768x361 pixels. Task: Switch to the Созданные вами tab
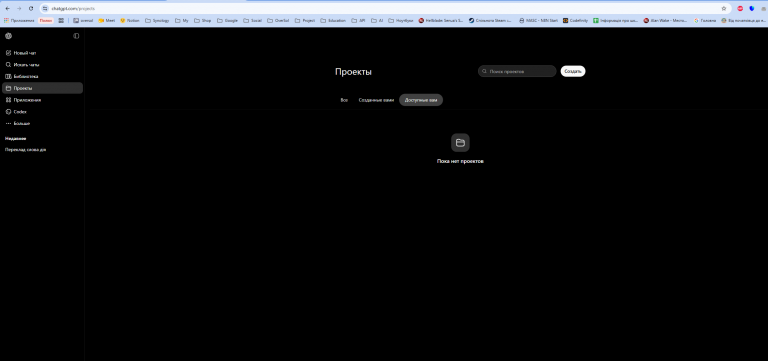tap(376, 100)
